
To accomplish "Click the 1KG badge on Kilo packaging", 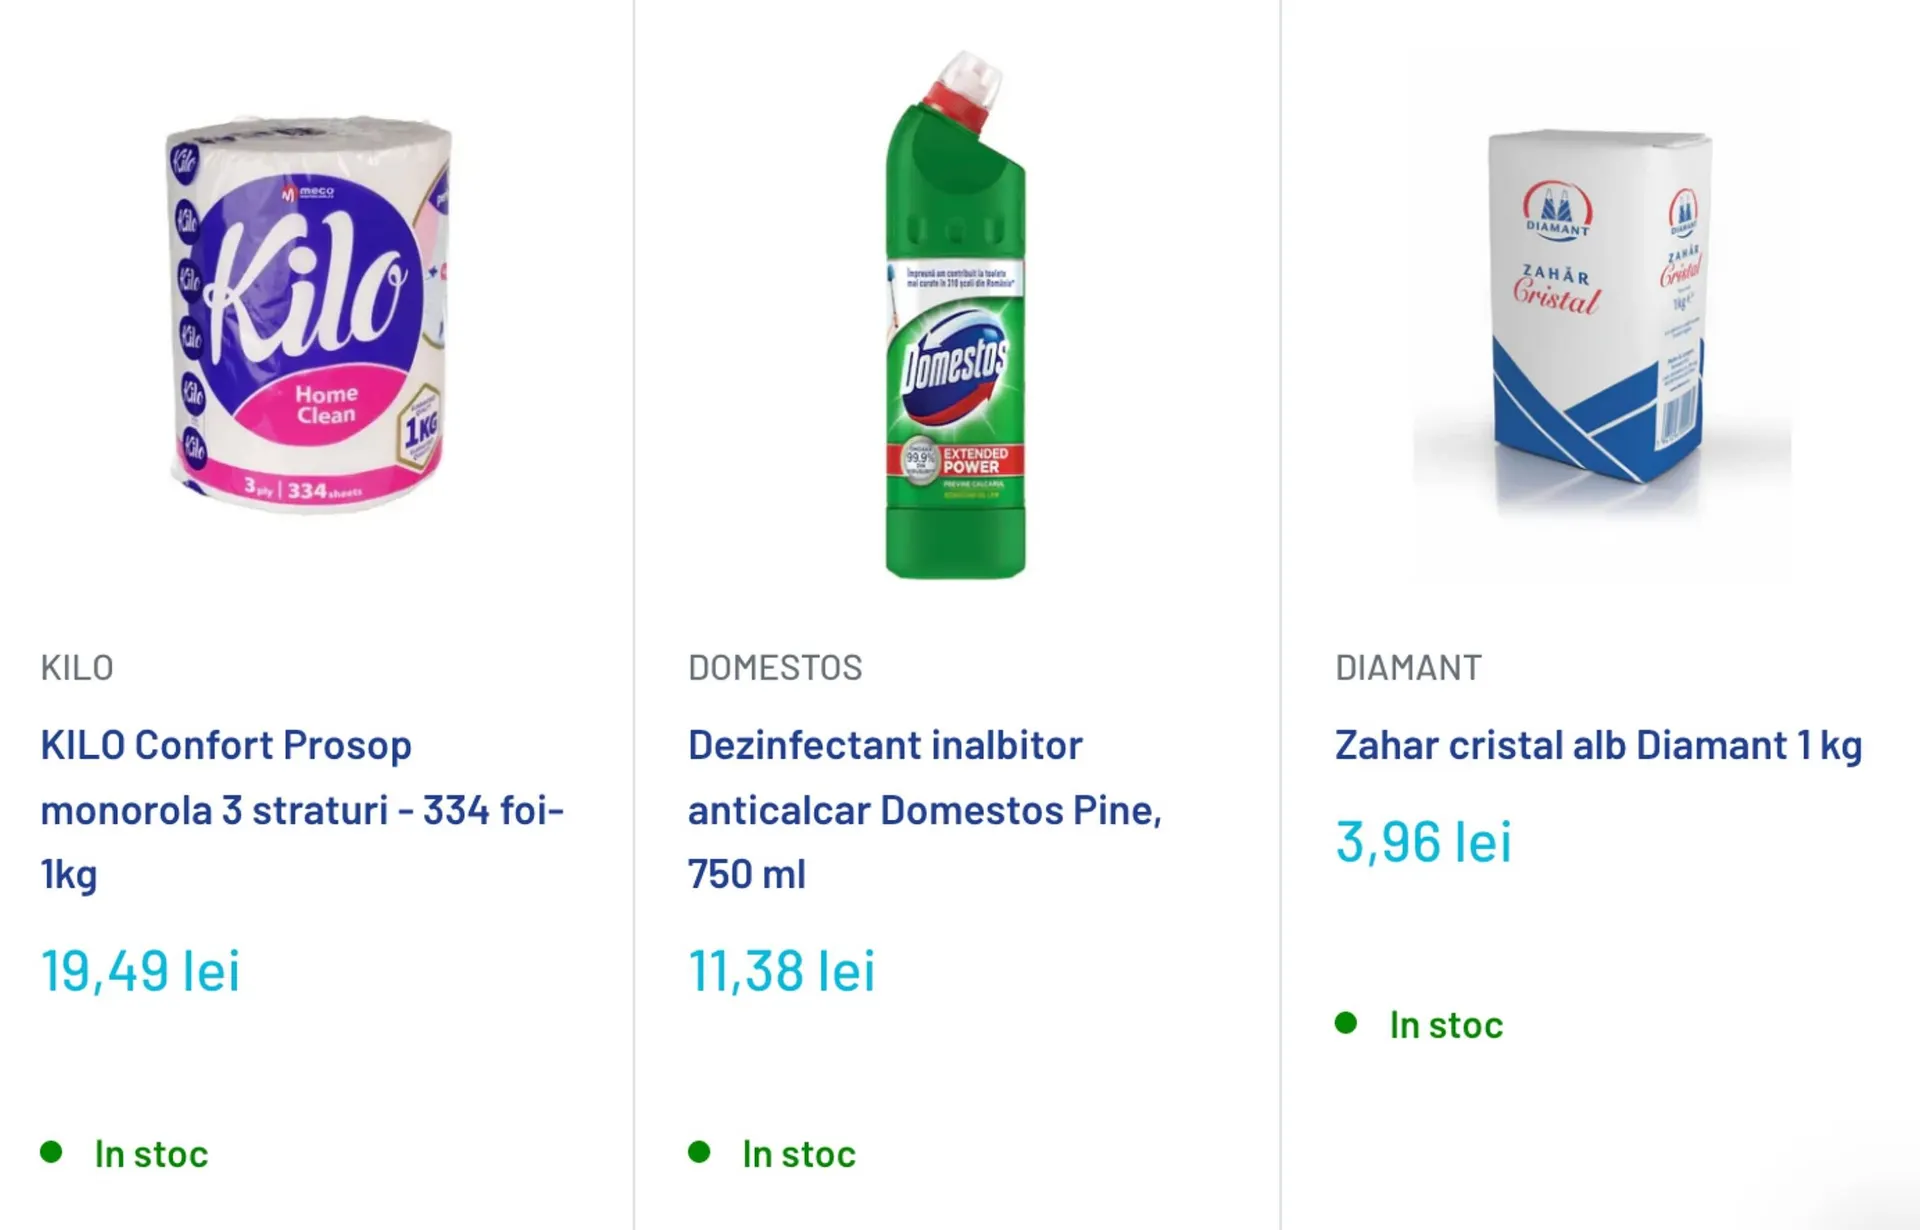I will pyautogui.click(x=421, y=428).
